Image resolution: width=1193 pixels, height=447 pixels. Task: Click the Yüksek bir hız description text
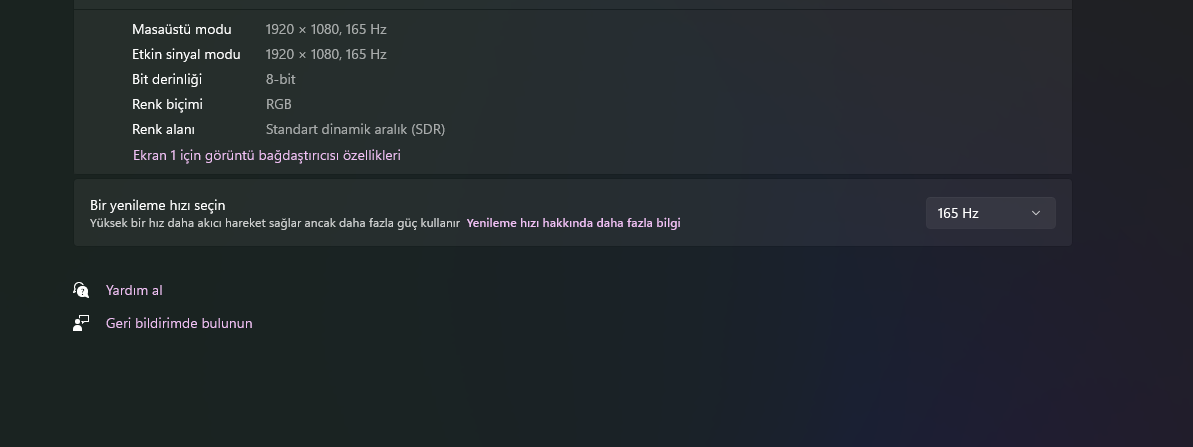pos(274,223)
